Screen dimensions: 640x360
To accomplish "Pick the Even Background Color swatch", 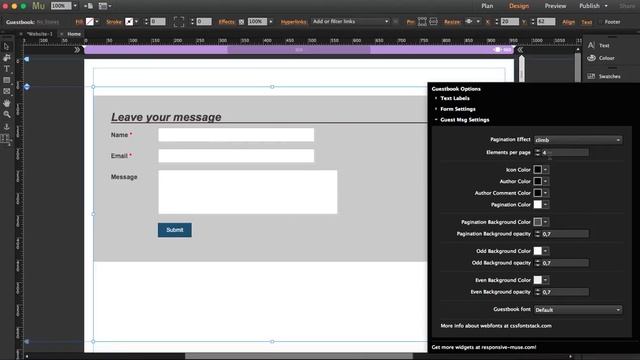I will pos(538,280).
